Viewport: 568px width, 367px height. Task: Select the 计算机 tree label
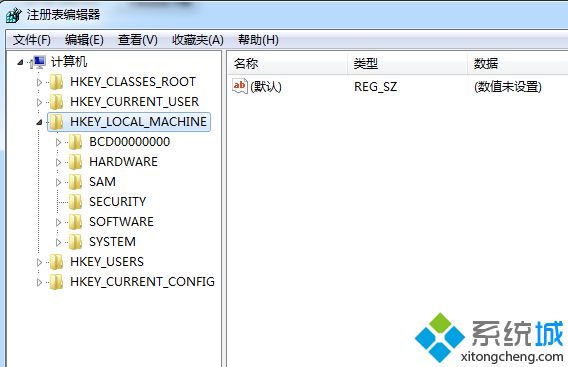[x=69, y=62]
